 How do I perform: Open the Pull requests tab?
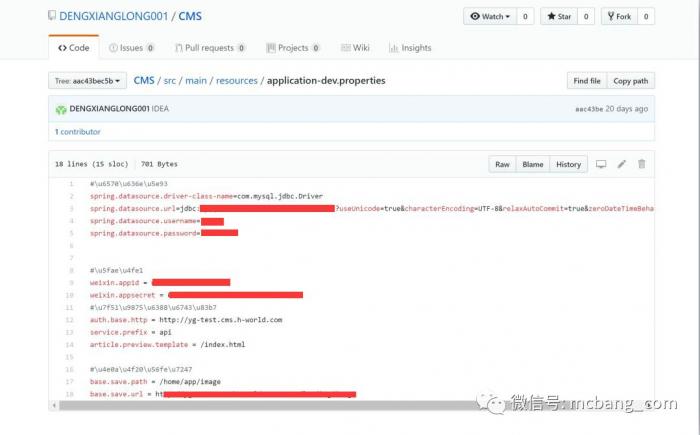click(209, 48)
